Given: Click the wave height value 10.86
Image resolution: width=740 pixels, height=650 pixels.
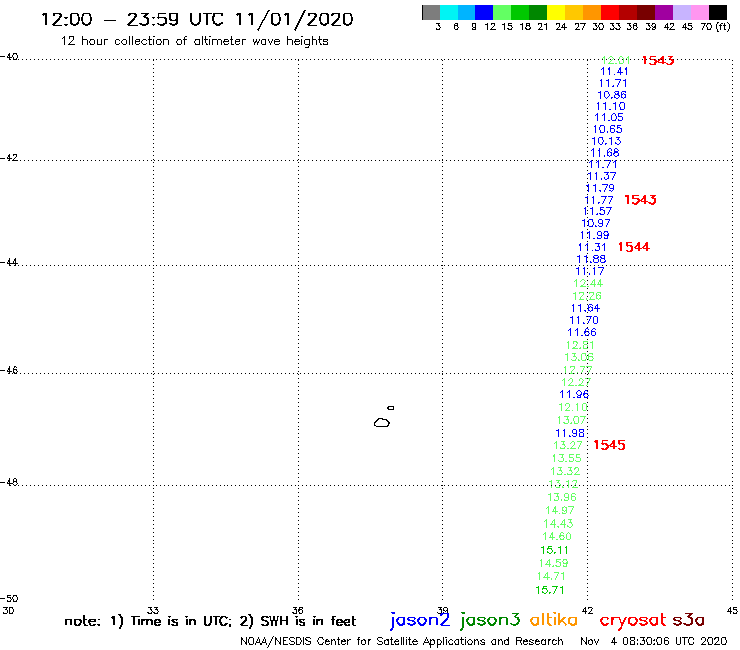Looking at the screenshot, I should (x=612, y=95).
